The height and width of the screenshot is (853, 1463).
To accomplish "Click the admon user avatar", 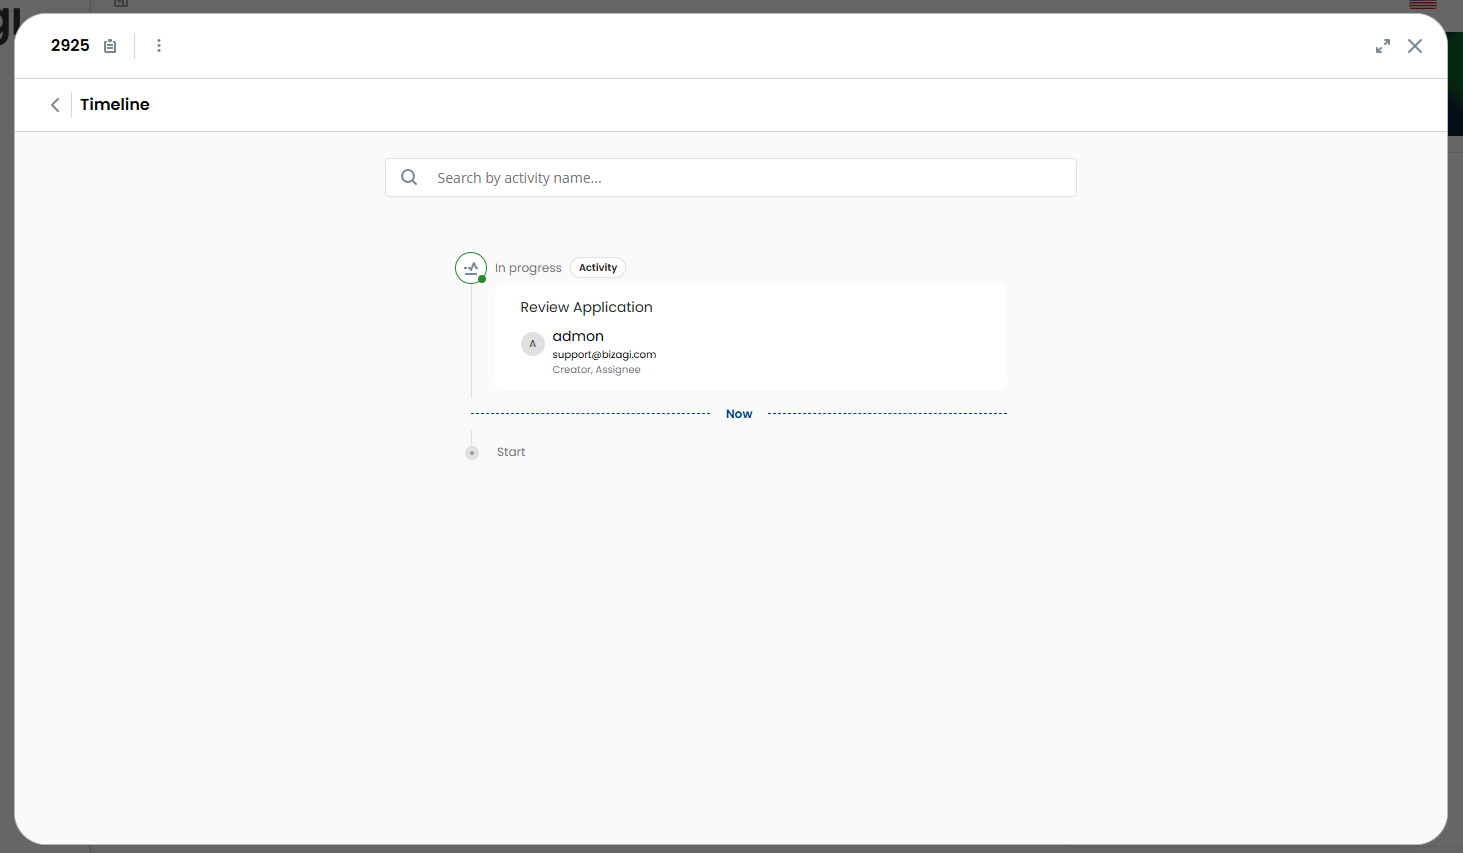I will 533,344.
